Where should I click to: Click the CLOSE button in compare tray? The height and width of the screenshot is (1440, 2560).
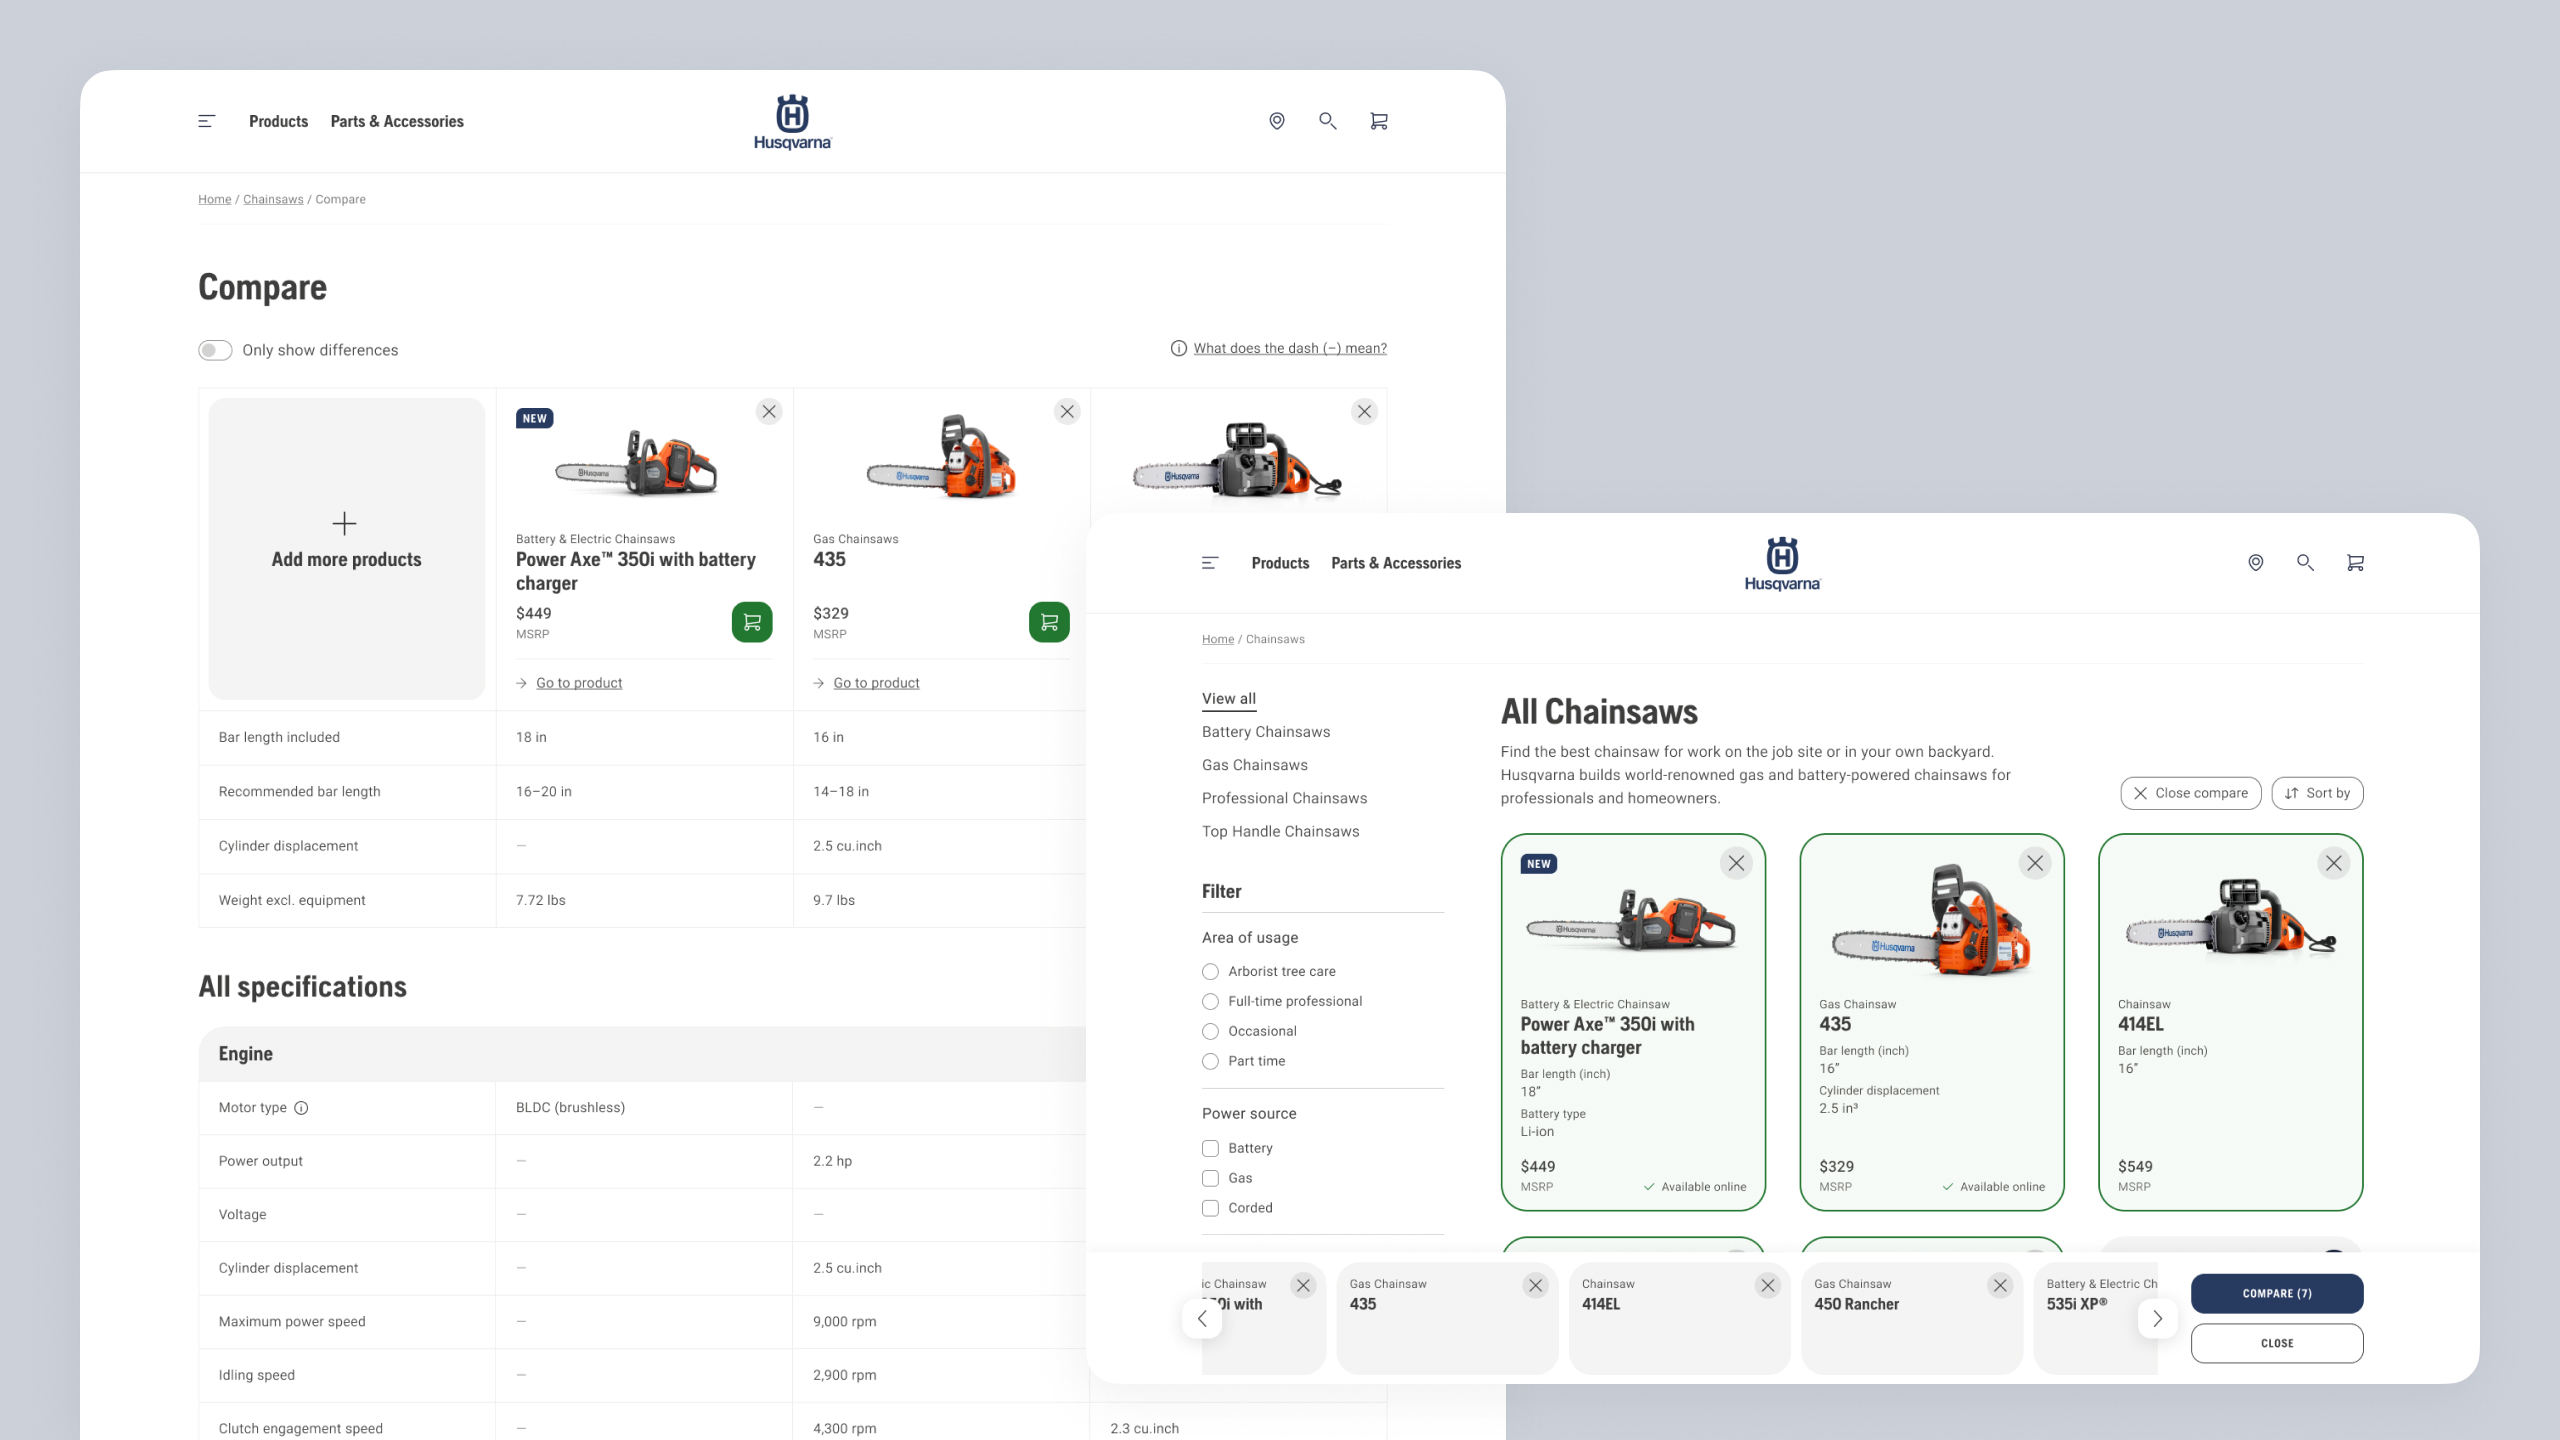click(2277, 1343)
